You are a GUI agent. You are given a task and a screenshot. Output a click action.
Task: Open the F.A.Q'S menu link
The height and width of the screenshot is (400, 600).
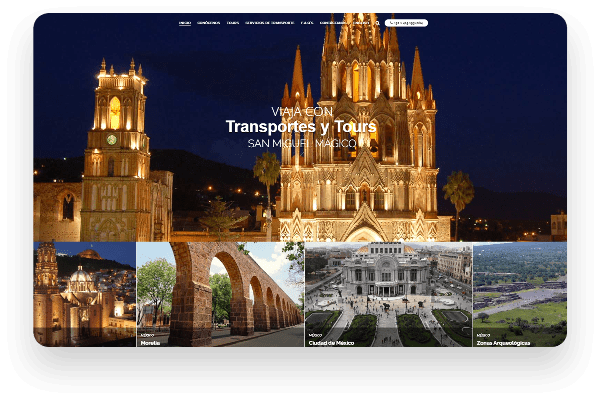coord(306,21)
